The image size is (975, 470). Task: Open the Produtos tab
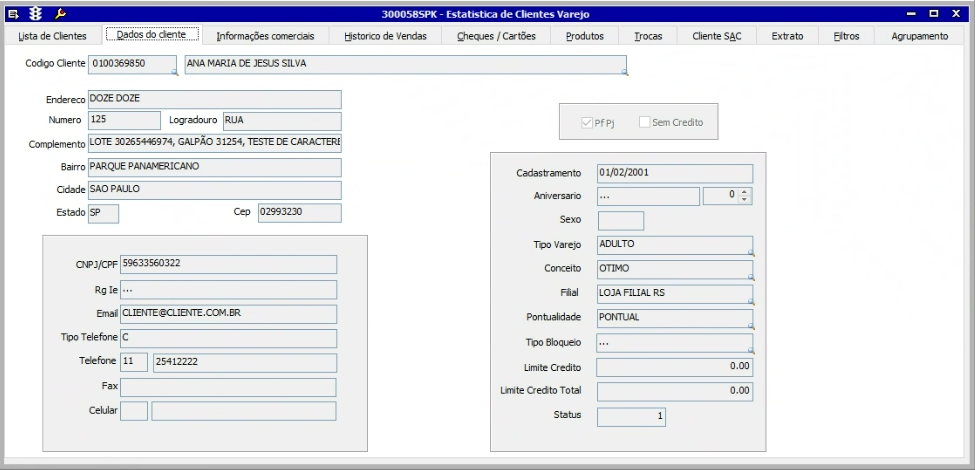tap(585, 36)
